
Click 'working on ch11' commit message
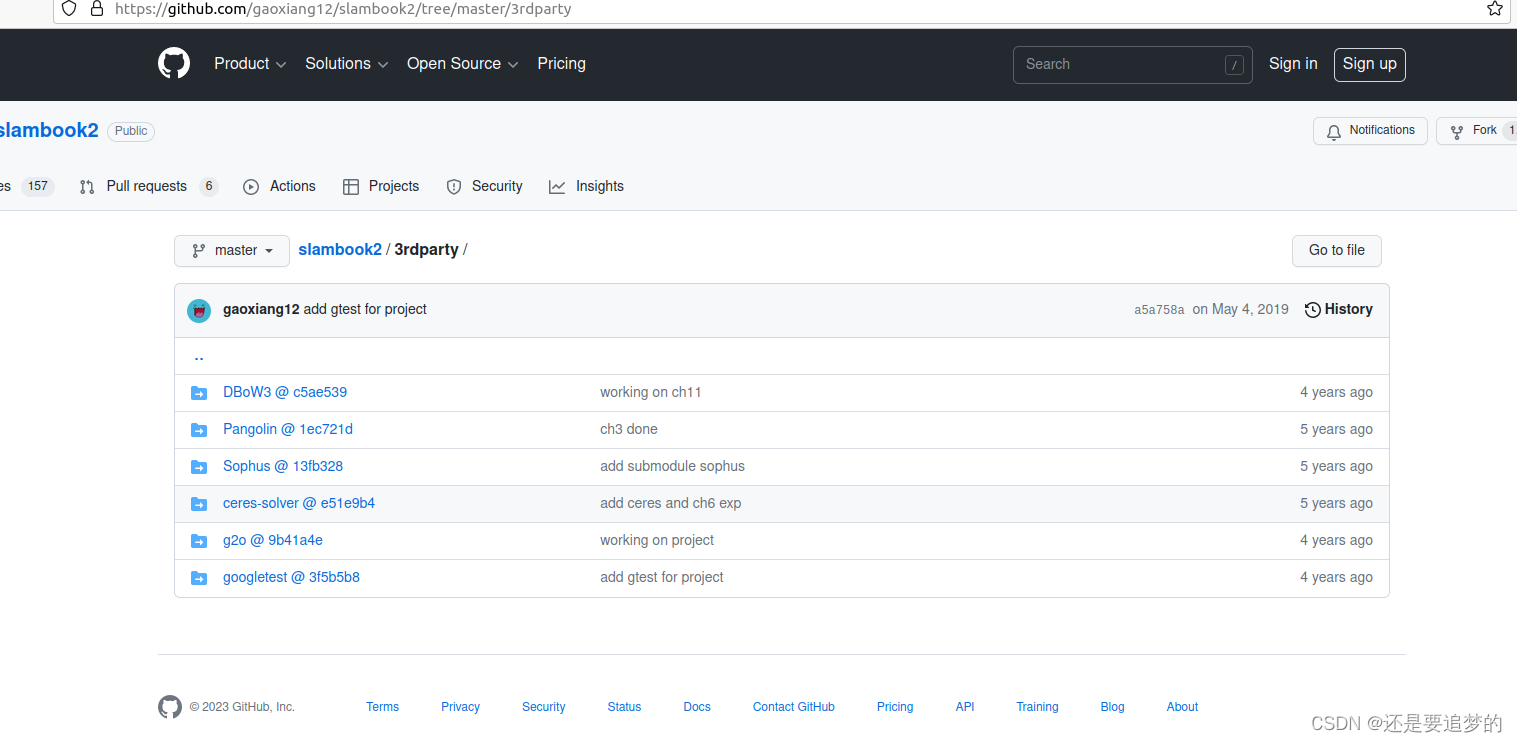(x=651, y=393)
